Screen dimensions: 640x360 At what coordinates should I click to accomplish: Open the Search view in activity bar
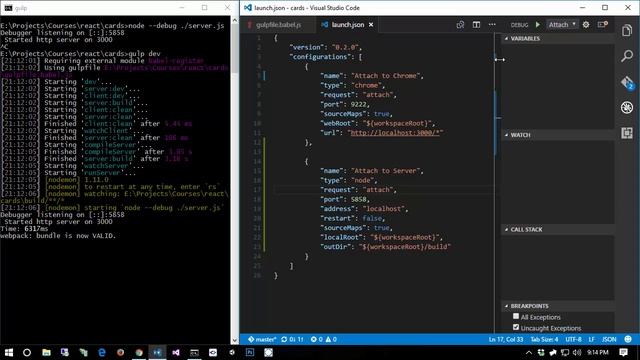point(627,56)
